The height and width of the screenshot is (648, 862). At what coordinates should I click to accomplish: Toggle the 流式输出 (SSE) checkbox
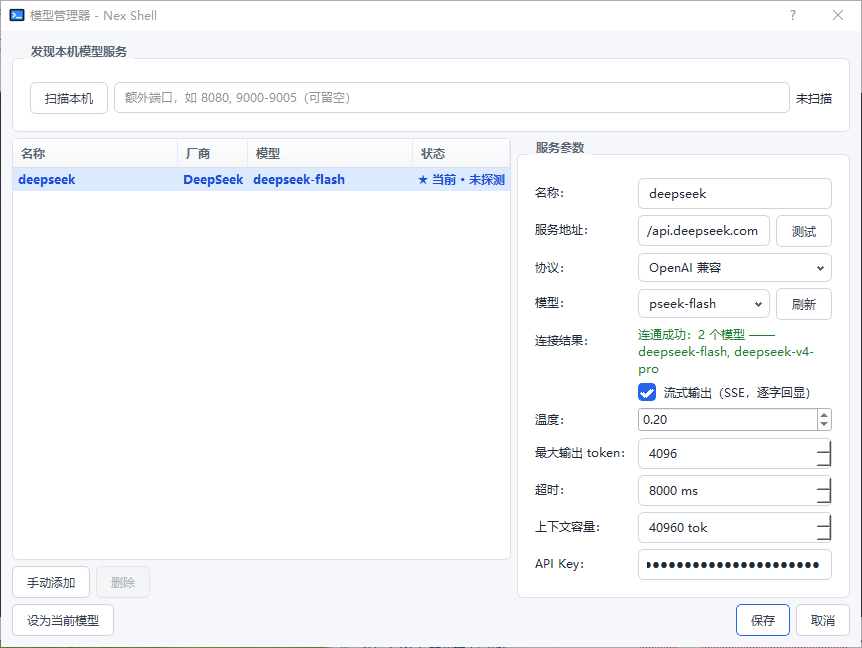pos(647,392)
